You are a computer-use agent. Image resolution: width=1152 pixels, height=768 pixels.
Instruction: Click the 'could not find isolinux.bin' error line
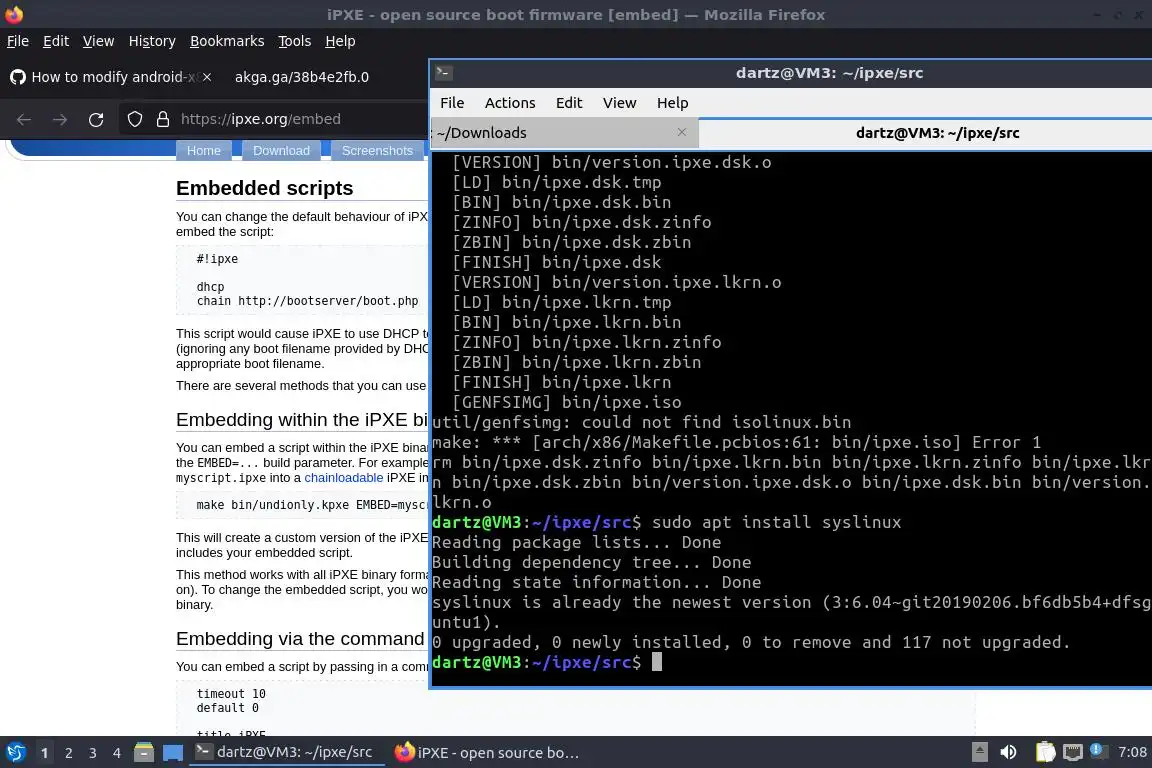(641, 423)
